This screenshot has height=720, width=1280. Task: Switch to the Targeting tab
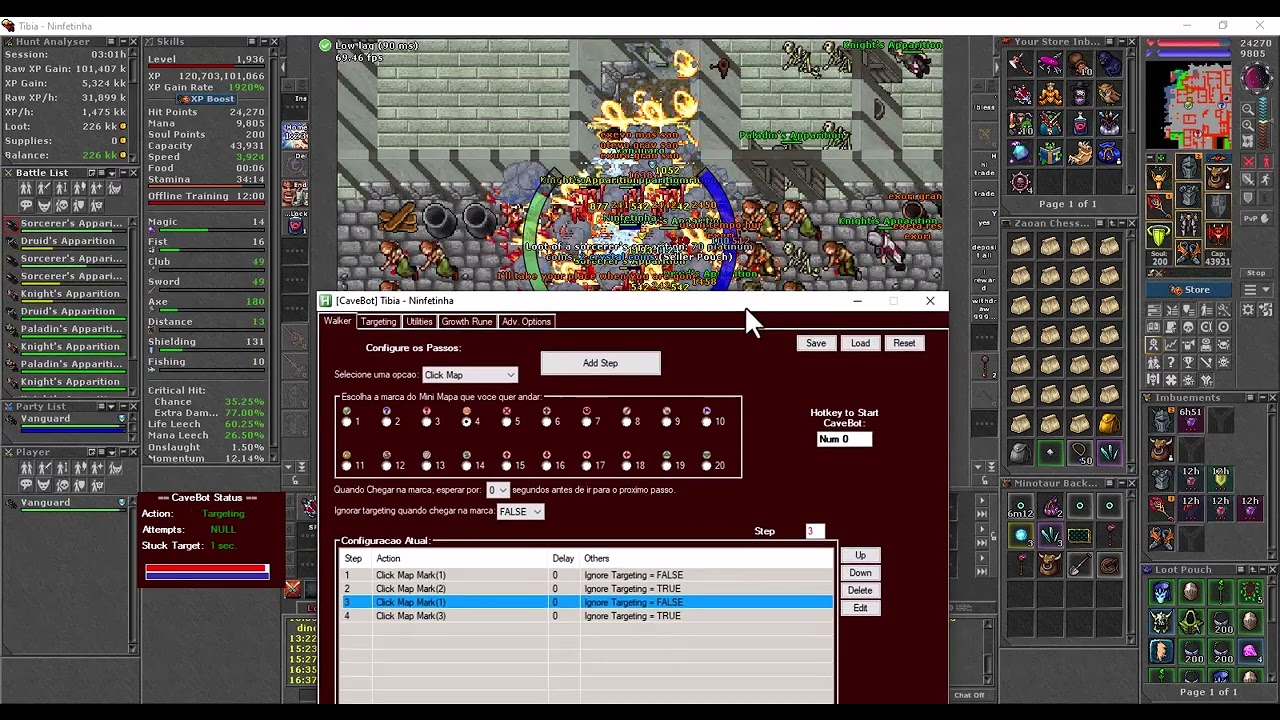point(378,322)
